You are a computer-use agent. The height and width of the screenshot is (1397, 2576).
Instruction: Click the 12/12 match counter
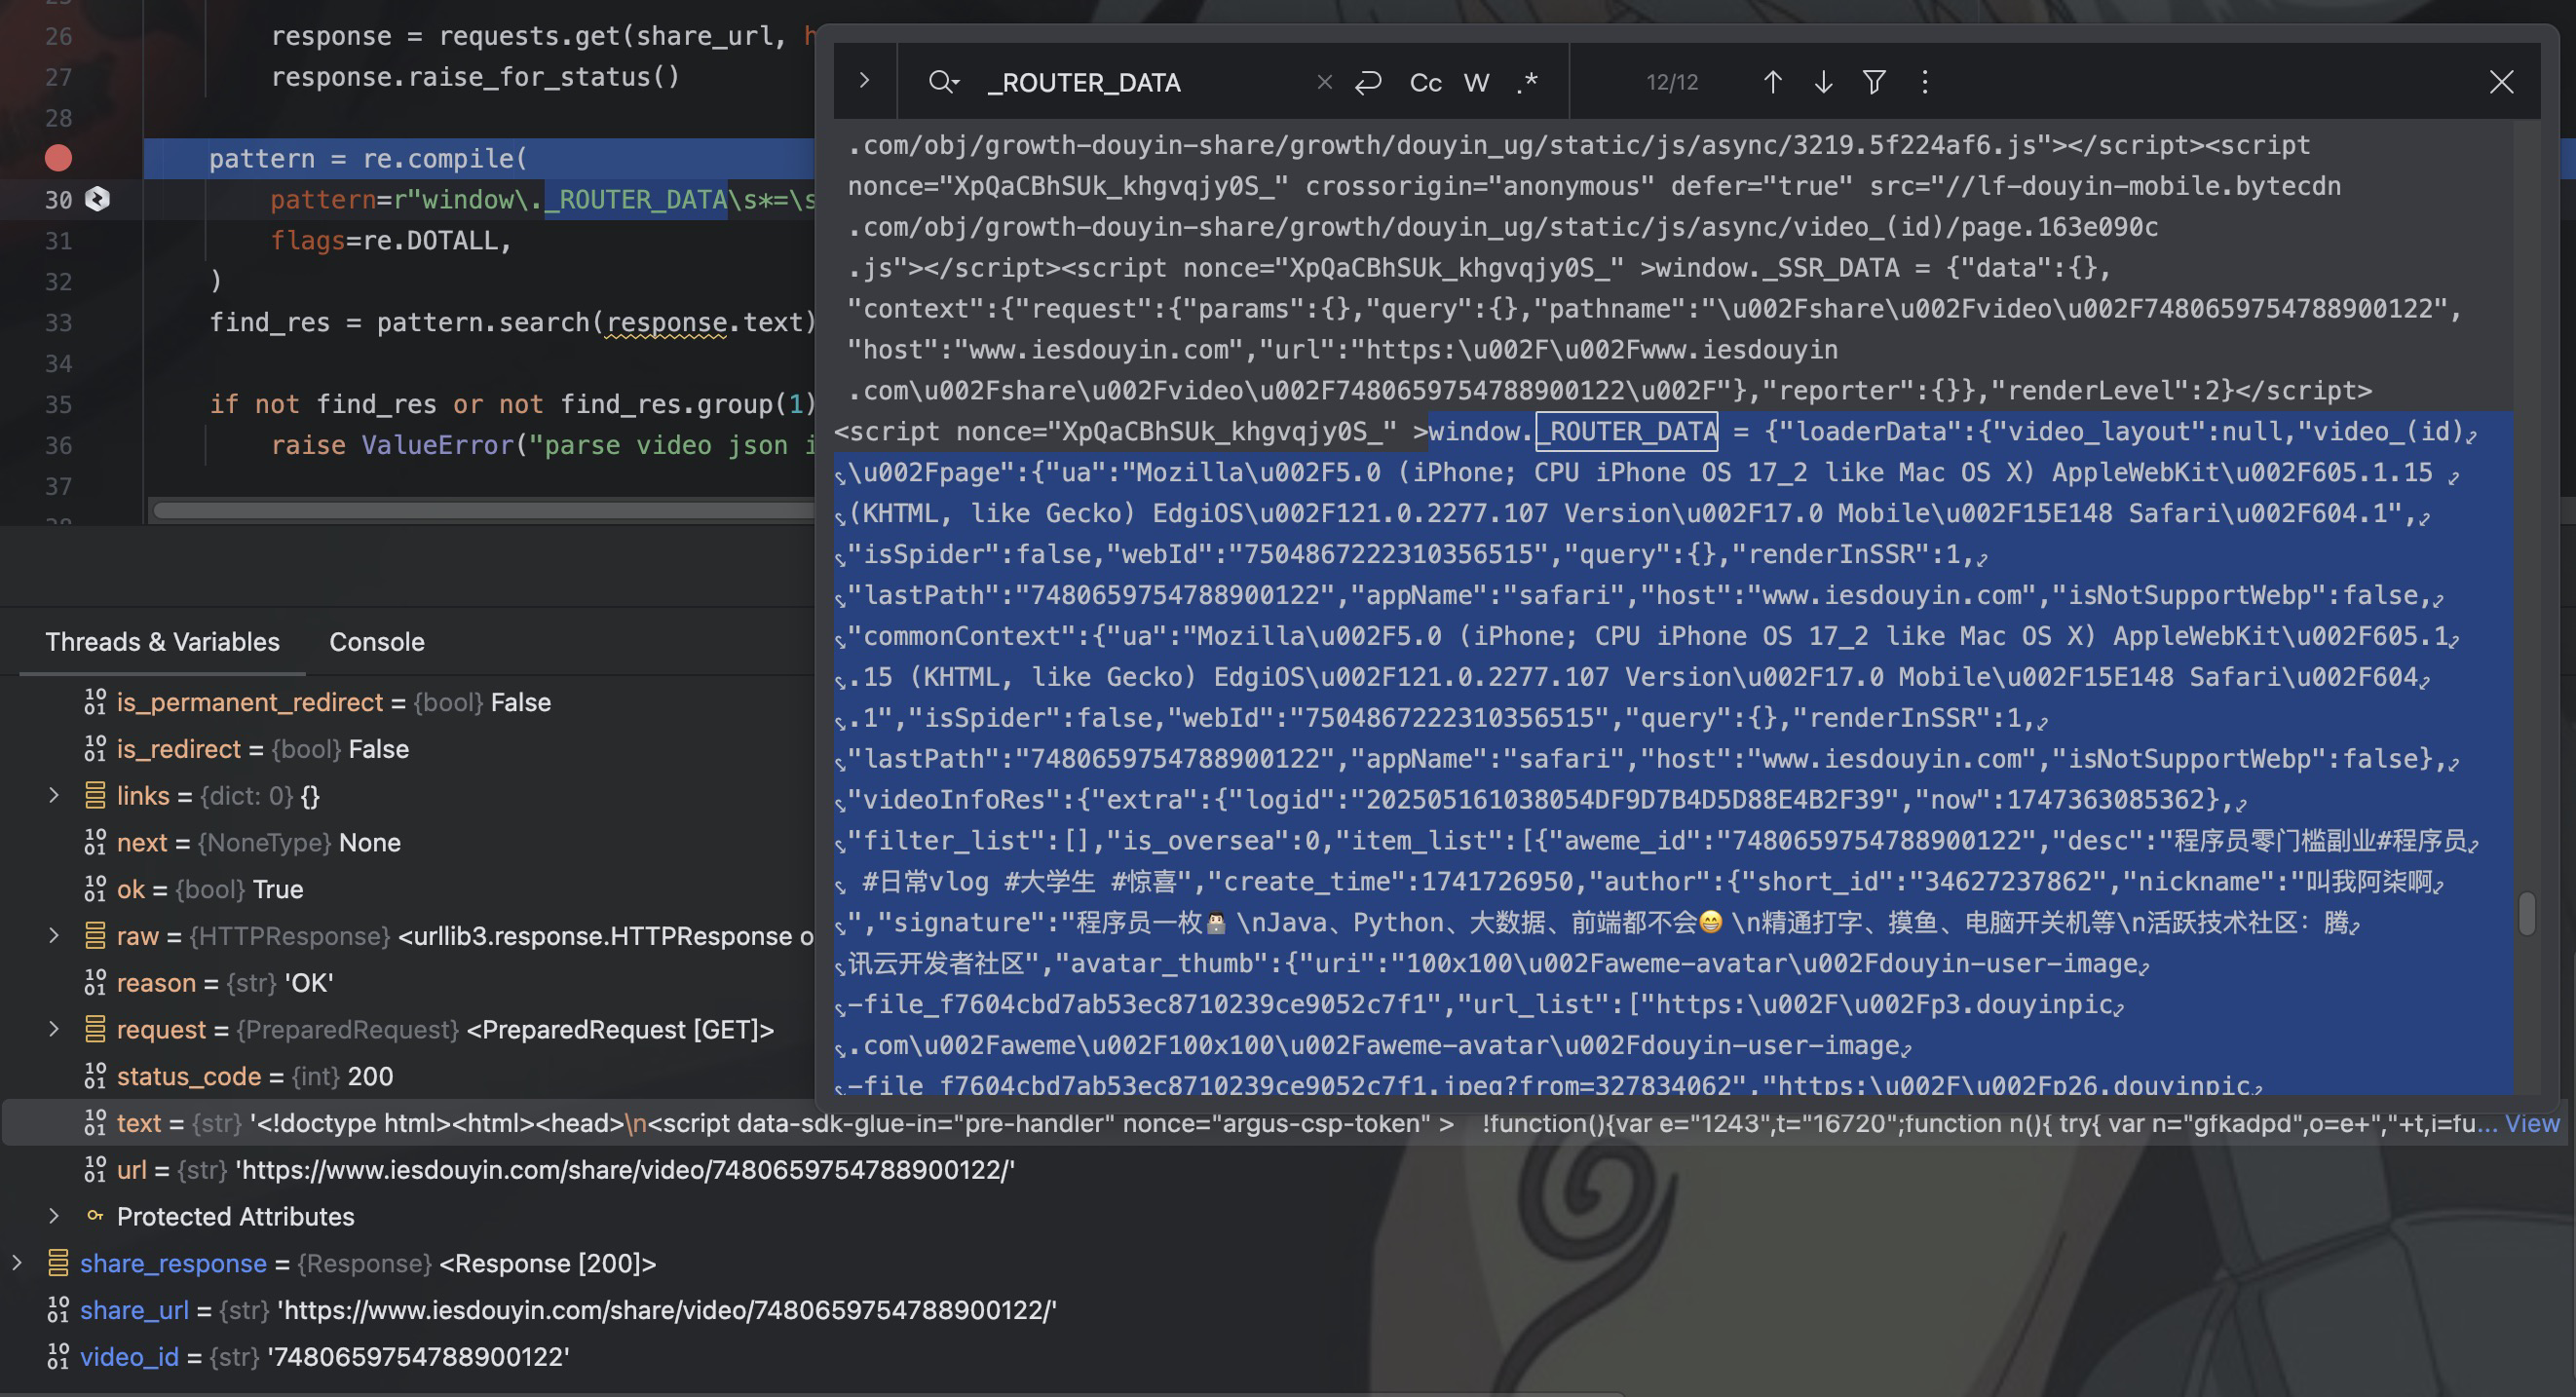pos(1672,82)
